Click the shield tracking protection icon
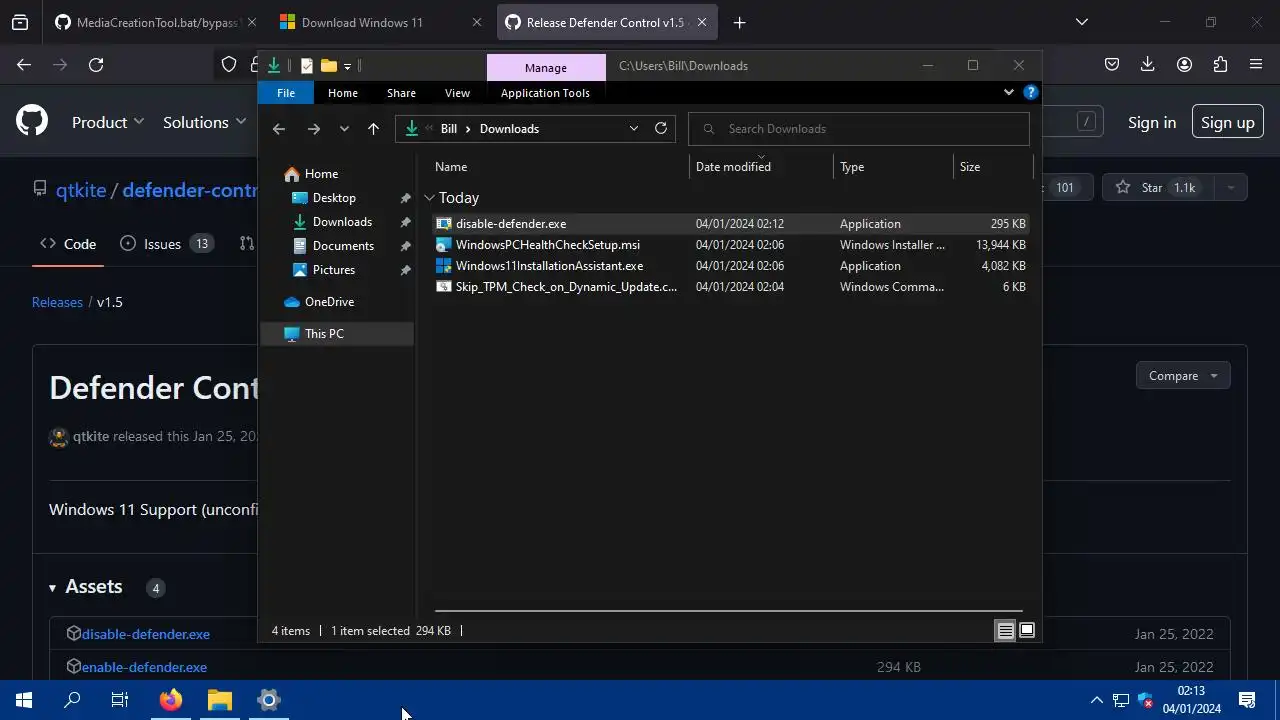1280x720 pixels. [229, 65]
